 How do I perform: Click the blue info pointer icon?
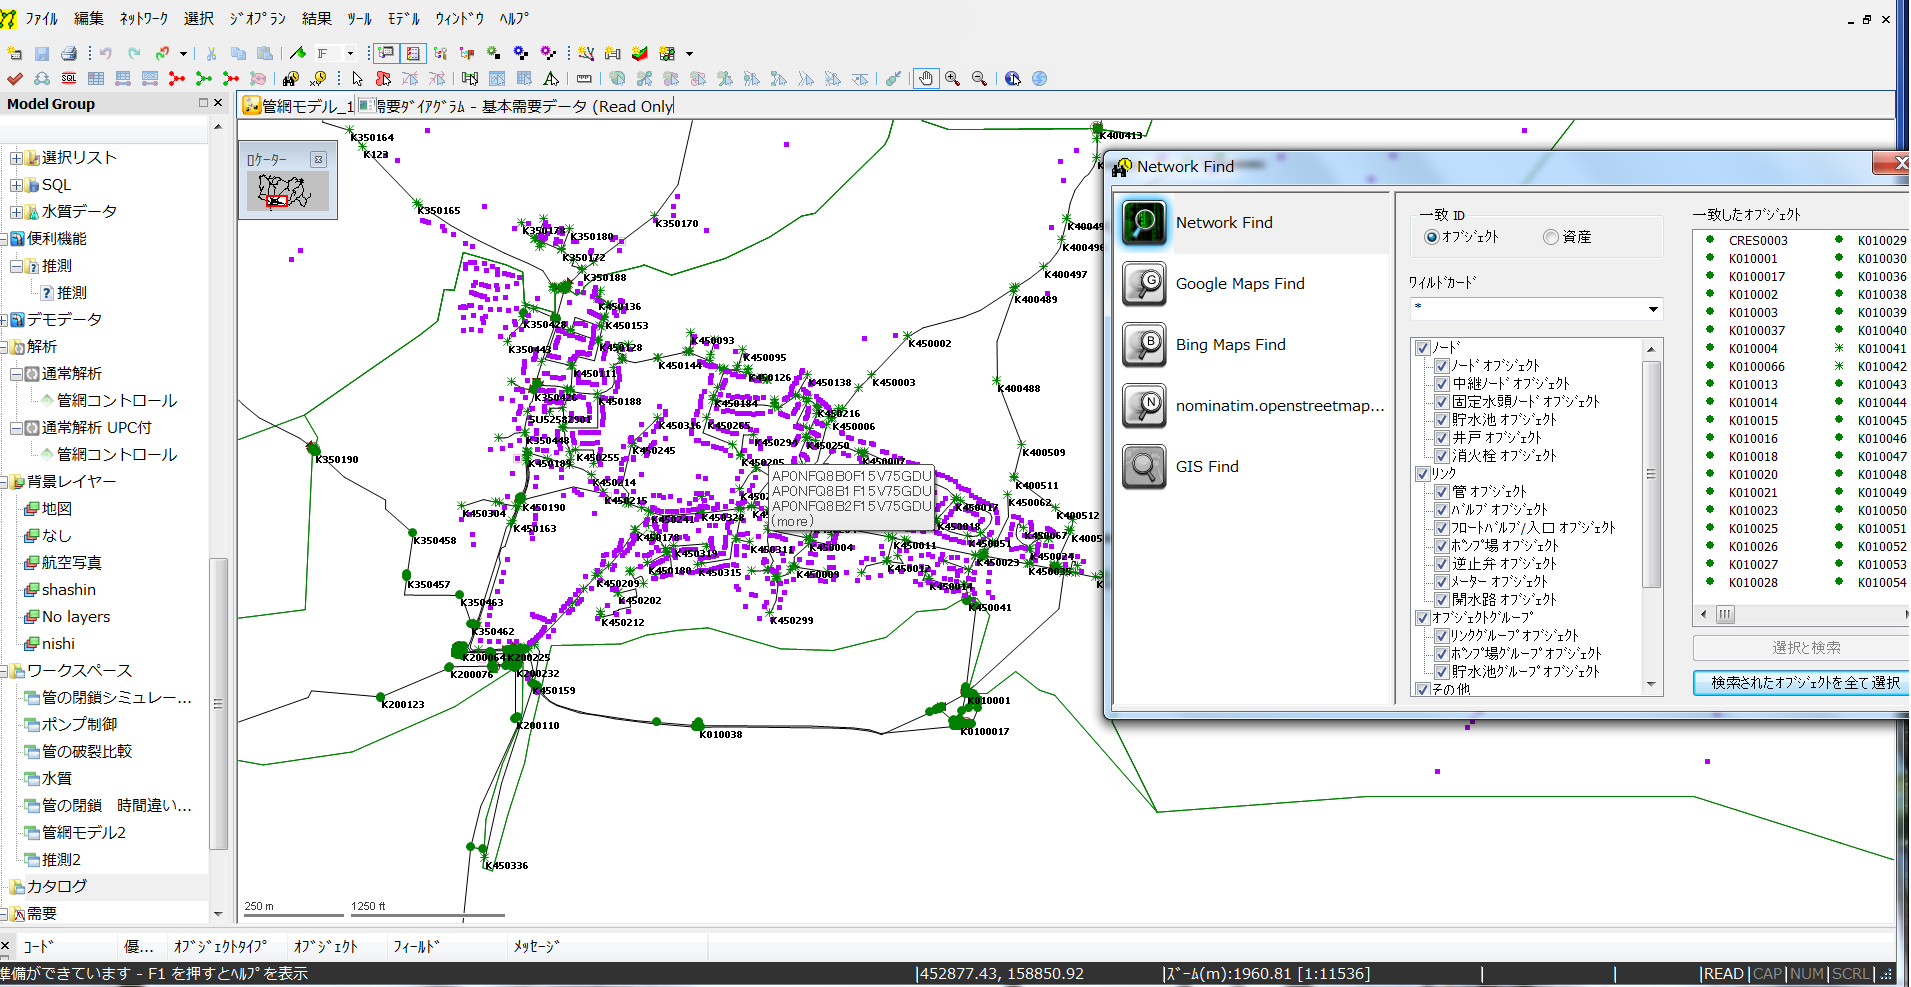pyautogui.click(x=1013, y=78)
